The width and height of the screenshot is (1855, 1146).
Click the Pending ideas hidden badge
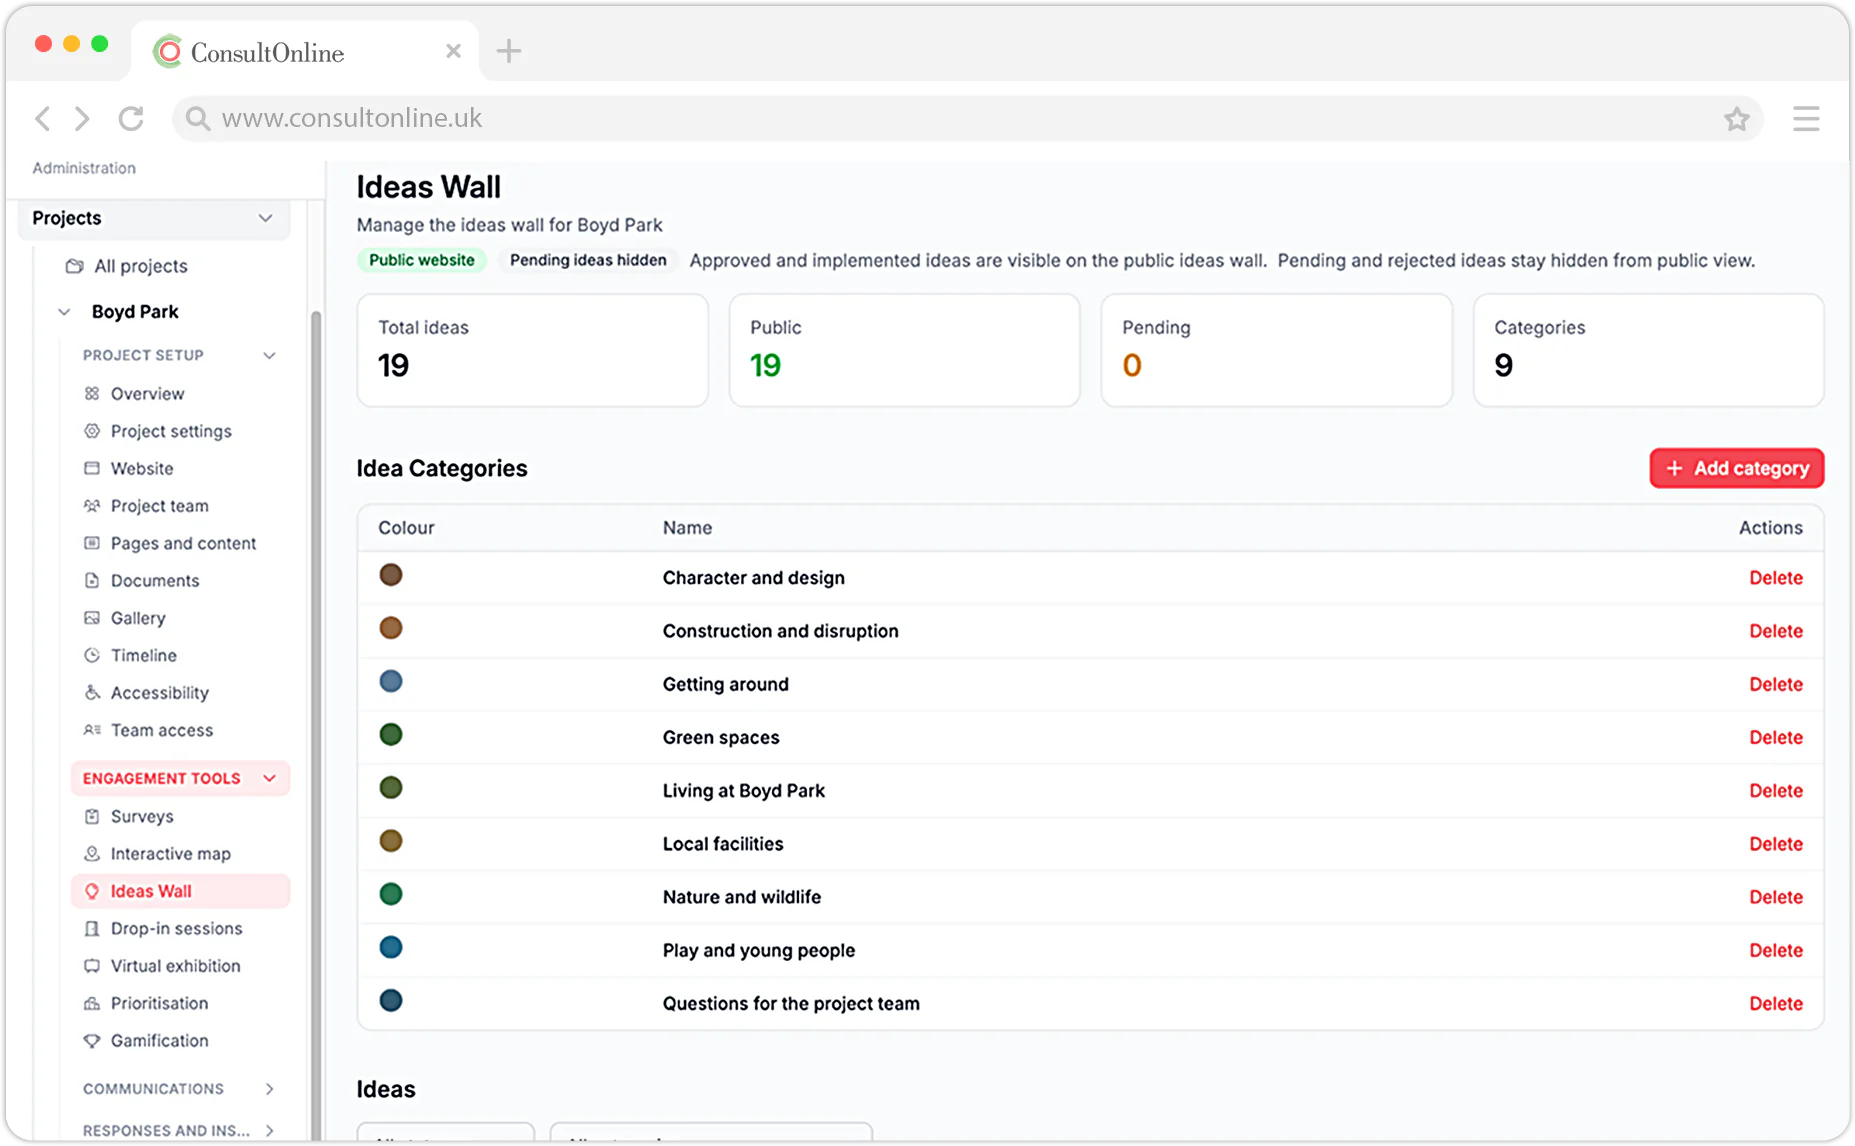[588, 260]
